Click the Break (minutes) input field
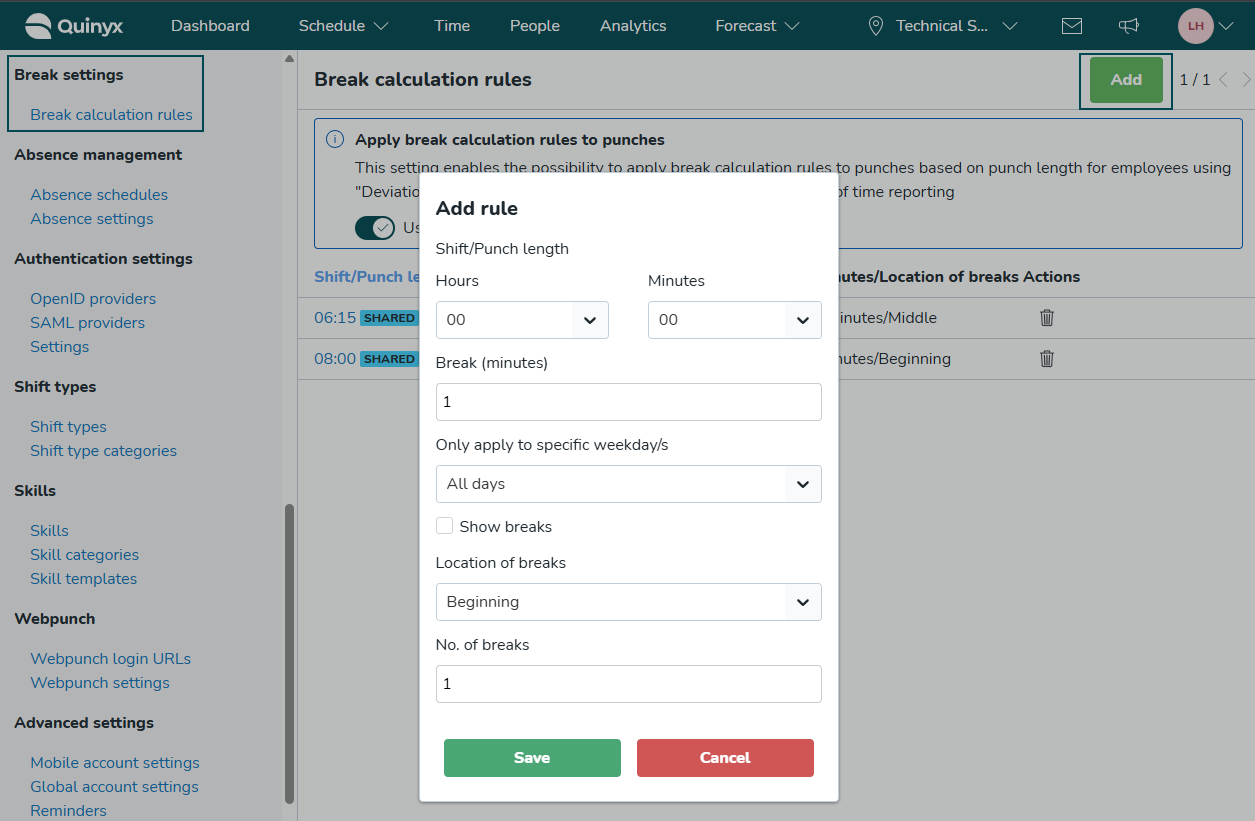Screen dimensions: 1255x821 [628, 402]
